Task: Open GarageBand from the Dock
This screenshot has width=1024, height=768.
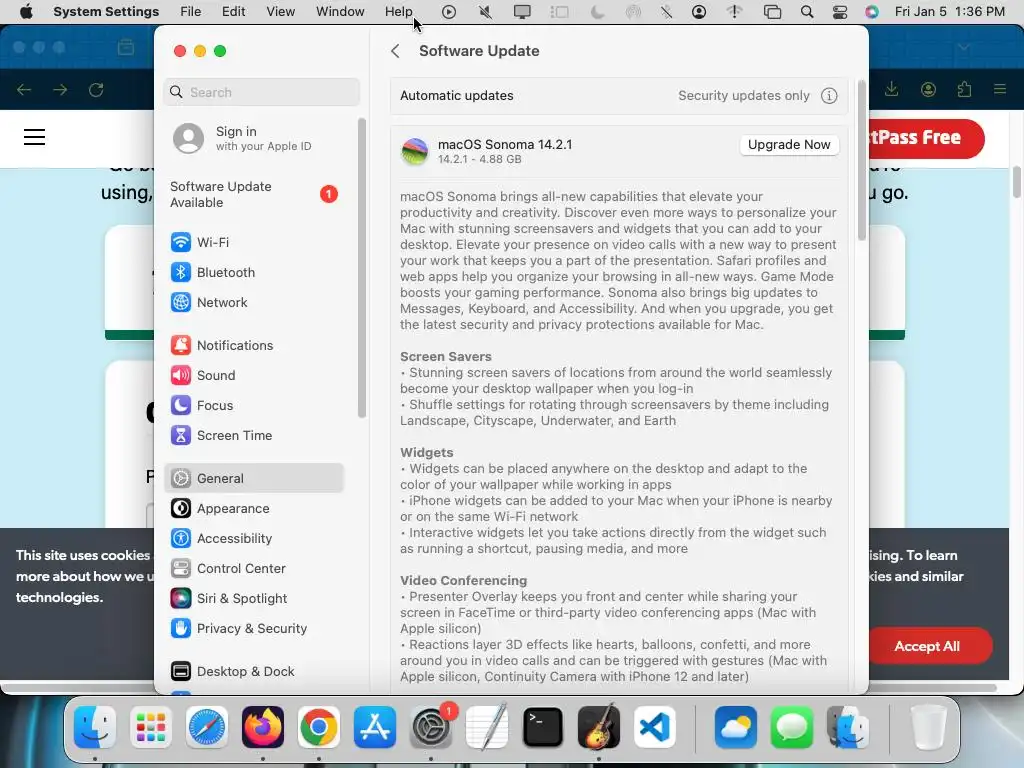Action: (x=599, y=727)
